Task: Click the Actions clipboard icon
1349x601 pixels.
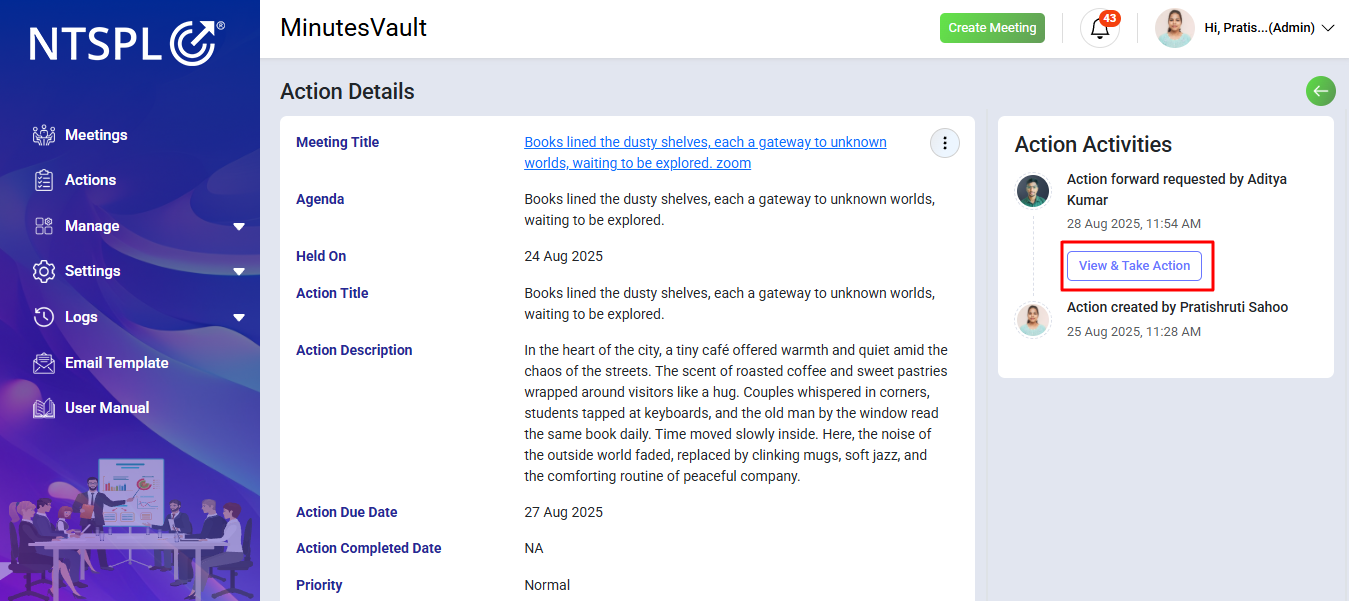Action: tap(44, 180)
